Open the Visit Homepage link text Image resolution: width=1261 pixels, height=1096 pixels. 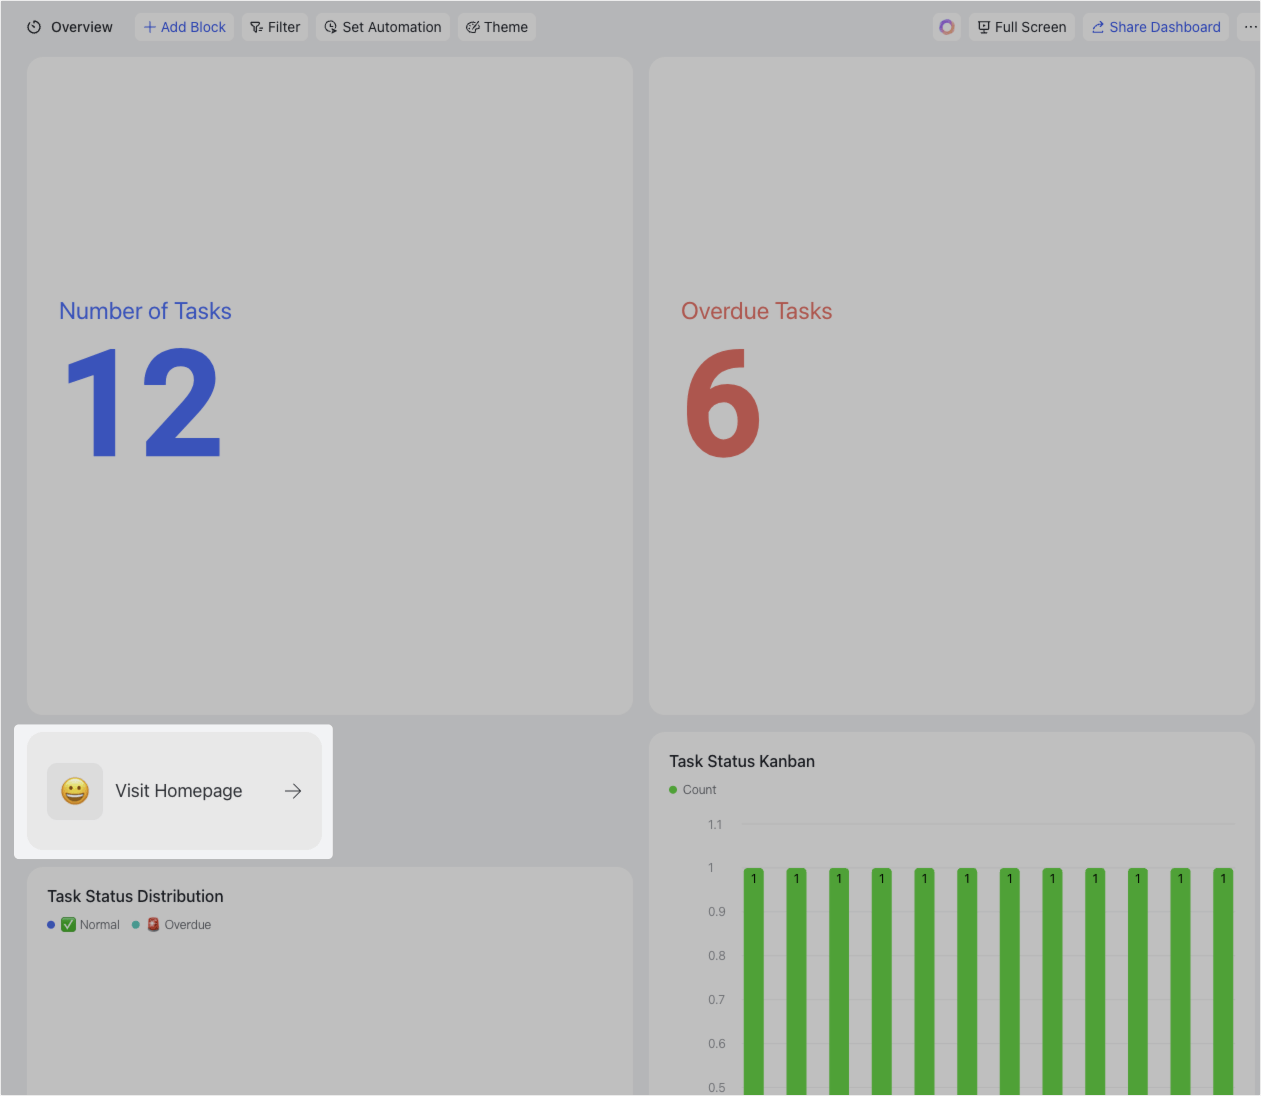tap(179, 791)
